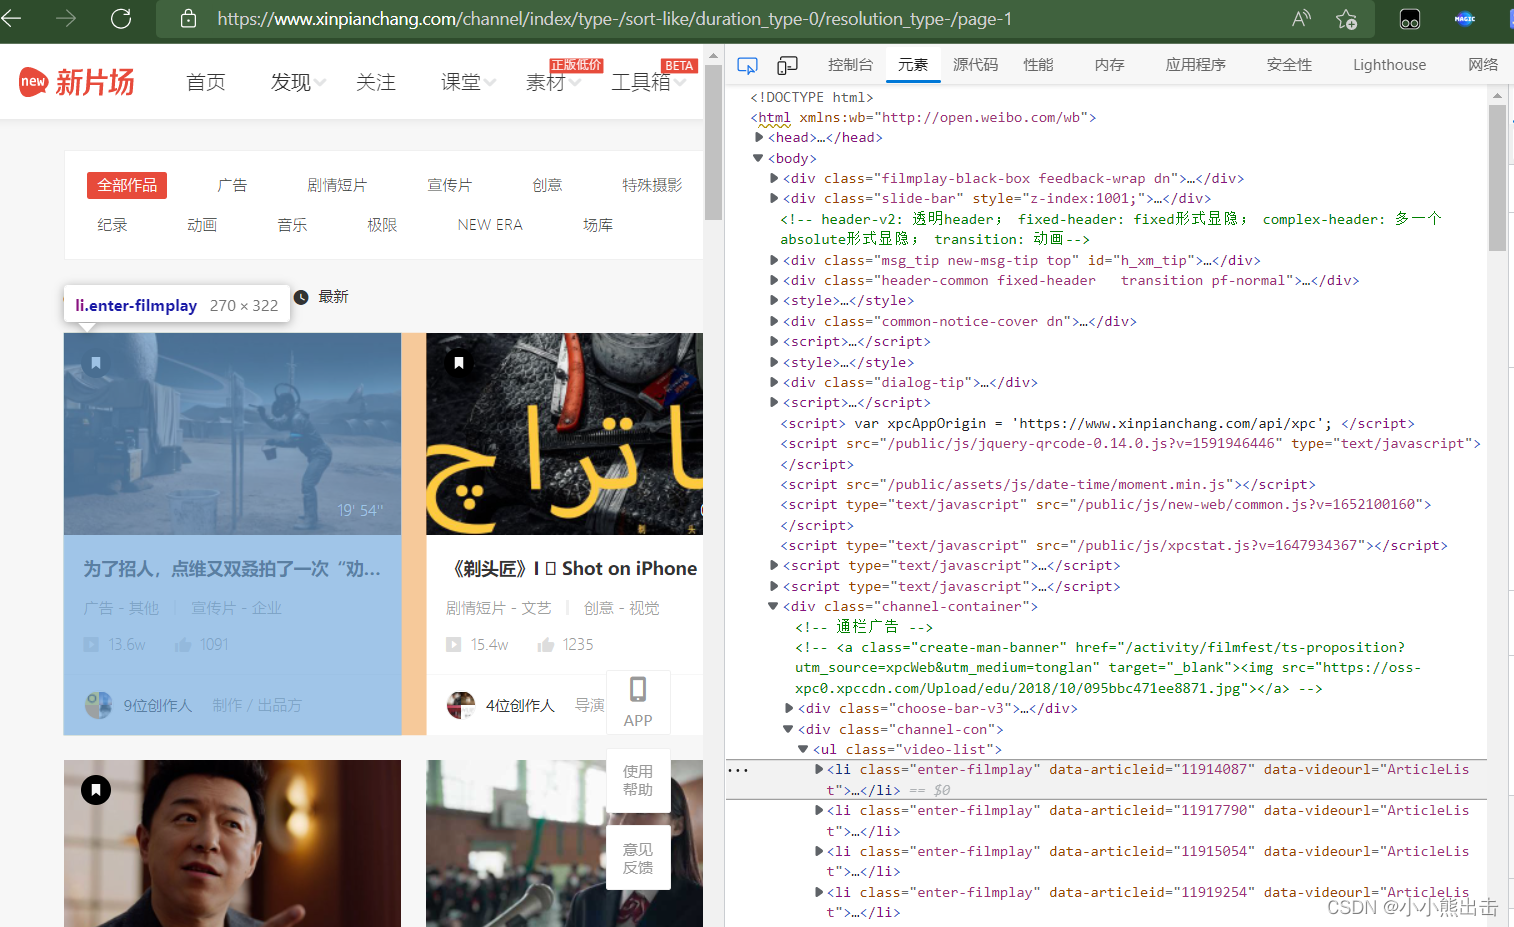This screenshot has height=927, width=1514.
Task: Collapse the ul video-list node
Action: [x=803, y=749]
